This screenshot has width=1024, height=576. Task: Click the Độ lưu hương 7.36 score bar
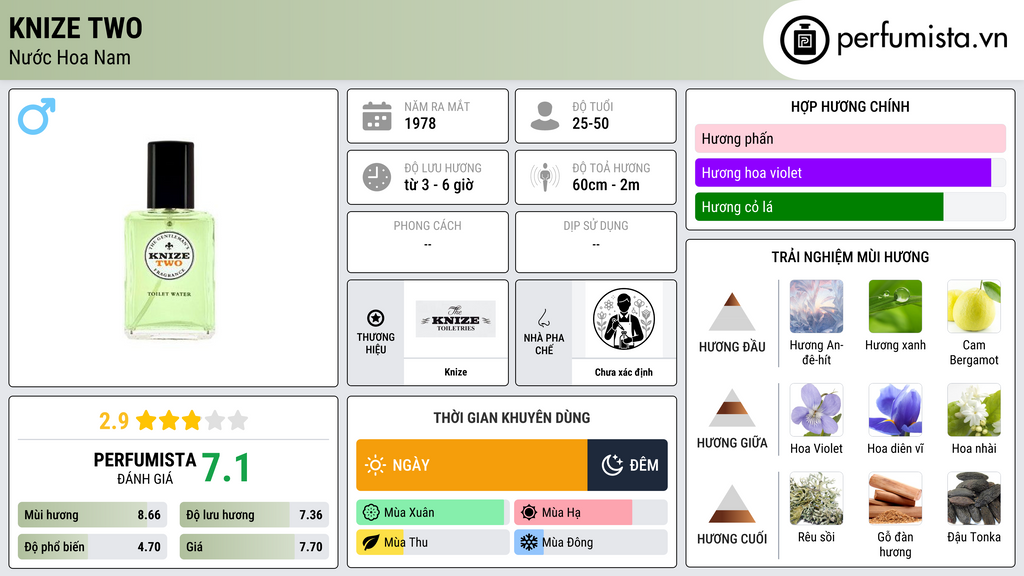click(254, 515)
